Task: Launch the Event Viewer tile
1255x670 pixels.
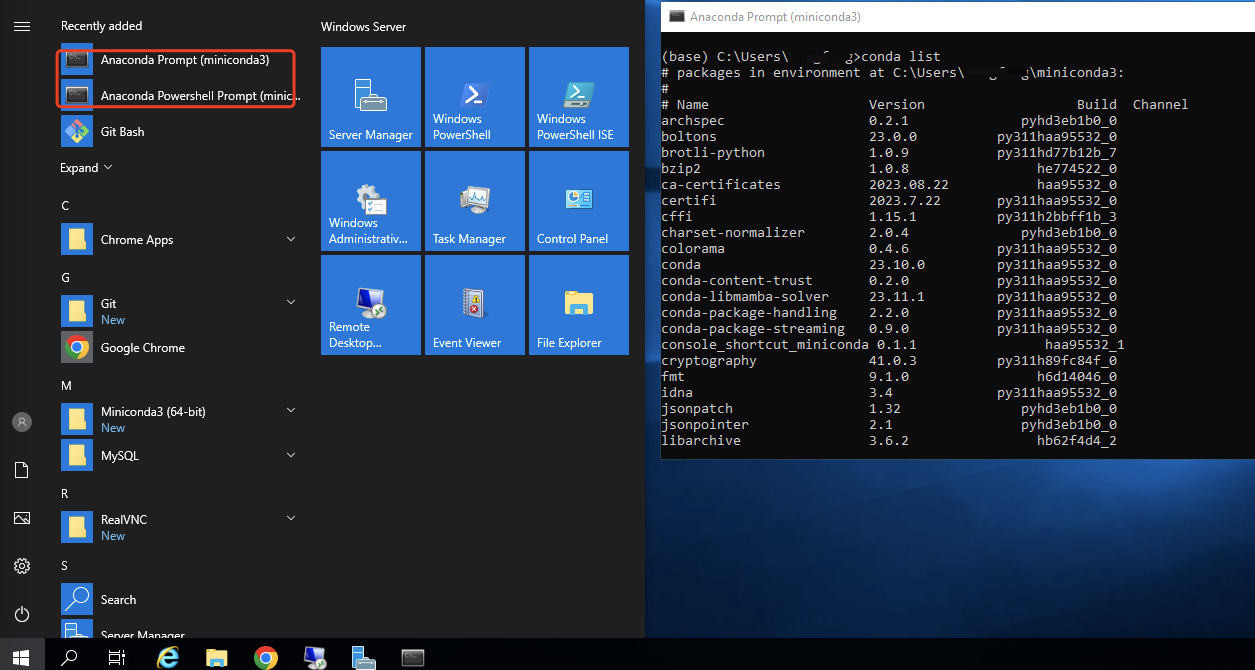Action: [x=474, y=305]
